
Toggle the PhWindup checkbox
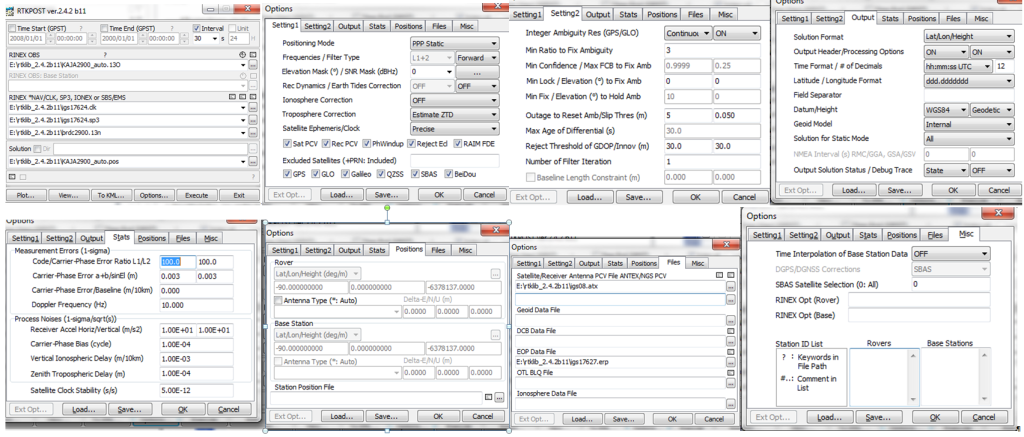pyautogui.click(x=367, y=144)
